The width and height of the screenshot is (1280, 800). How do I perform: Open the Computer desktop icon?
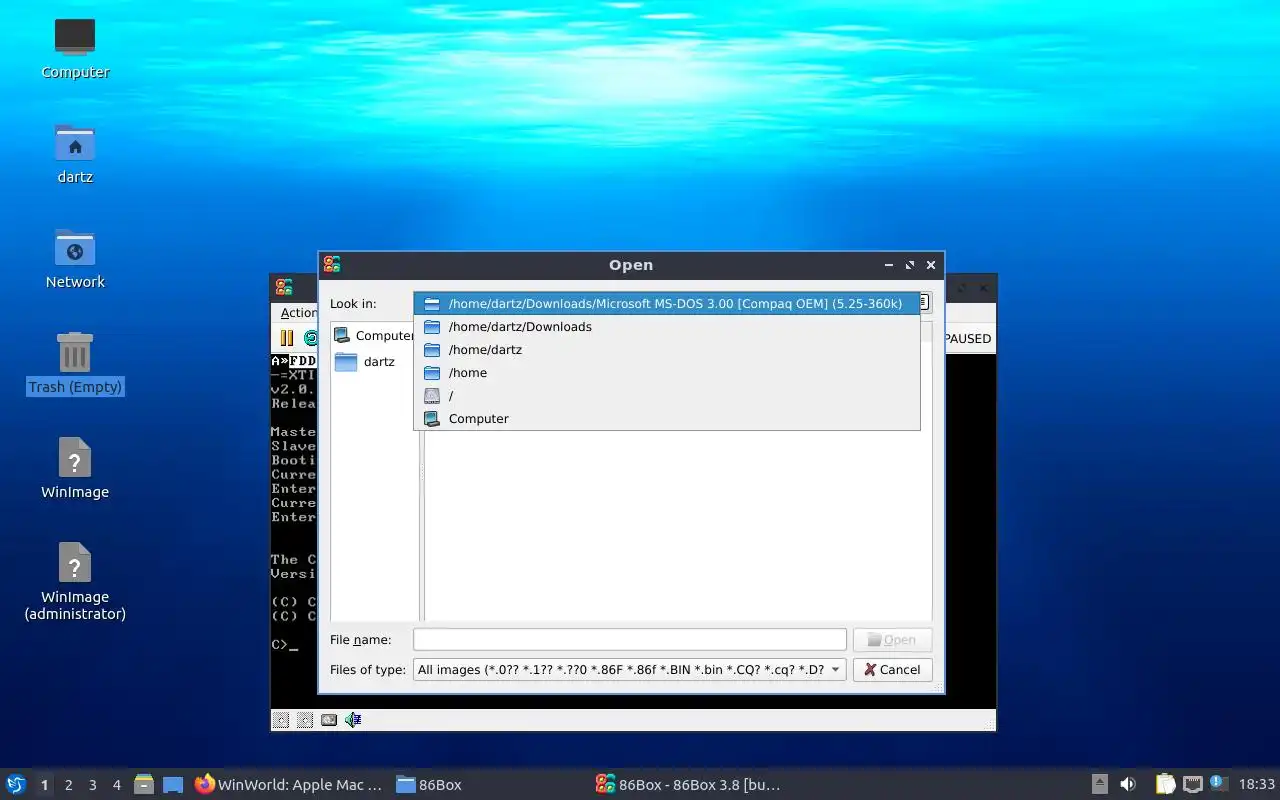coord(75,48)
